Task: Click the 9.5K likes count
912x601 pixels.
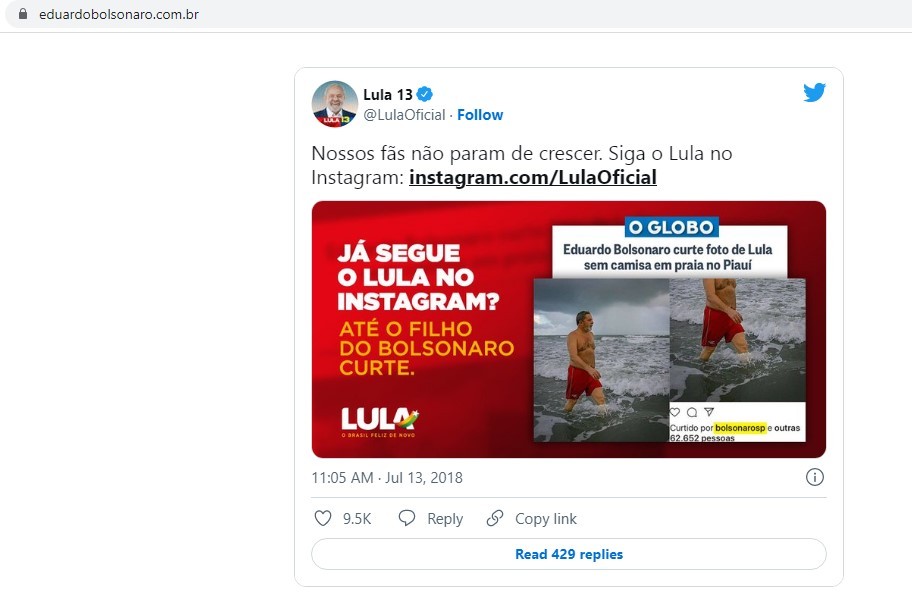Action: coord(357,518)
